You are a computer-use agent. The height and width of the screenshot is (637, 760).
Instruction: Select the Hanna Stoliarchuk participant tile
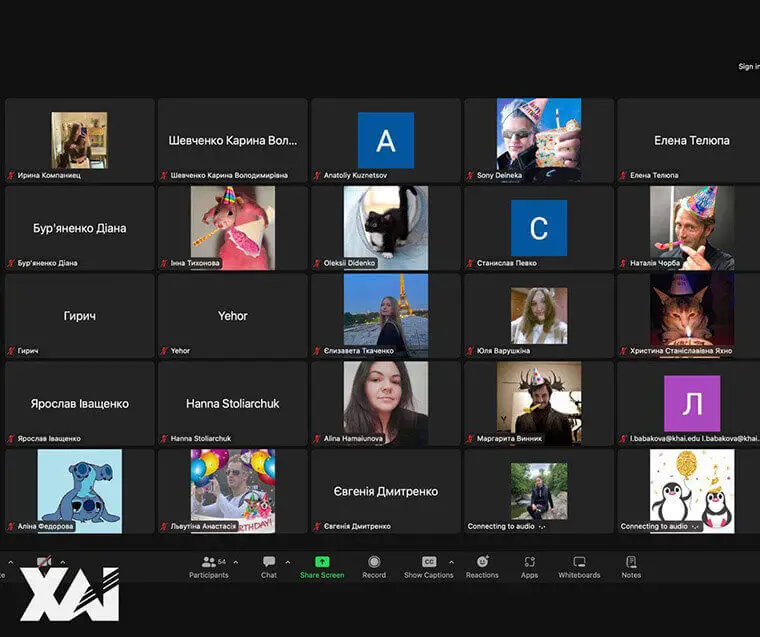coord(232,403)
